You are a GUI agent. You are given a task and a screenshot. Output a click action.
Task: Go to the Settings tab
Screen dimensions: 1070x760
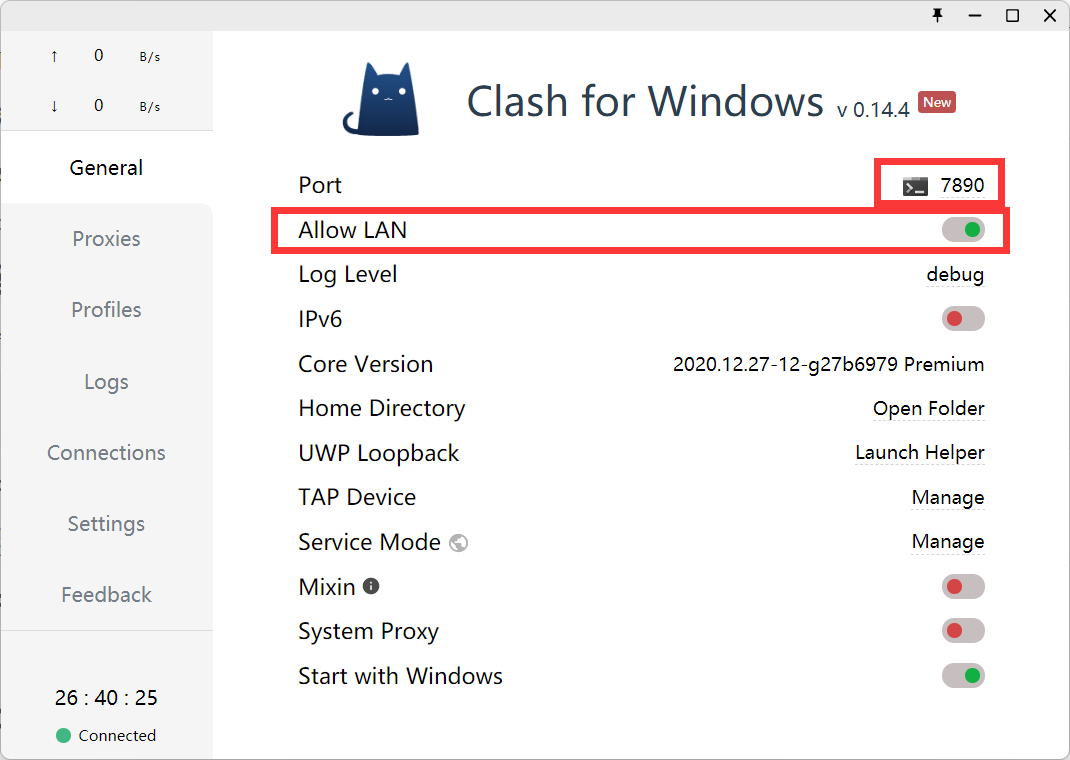coord(106,524)
